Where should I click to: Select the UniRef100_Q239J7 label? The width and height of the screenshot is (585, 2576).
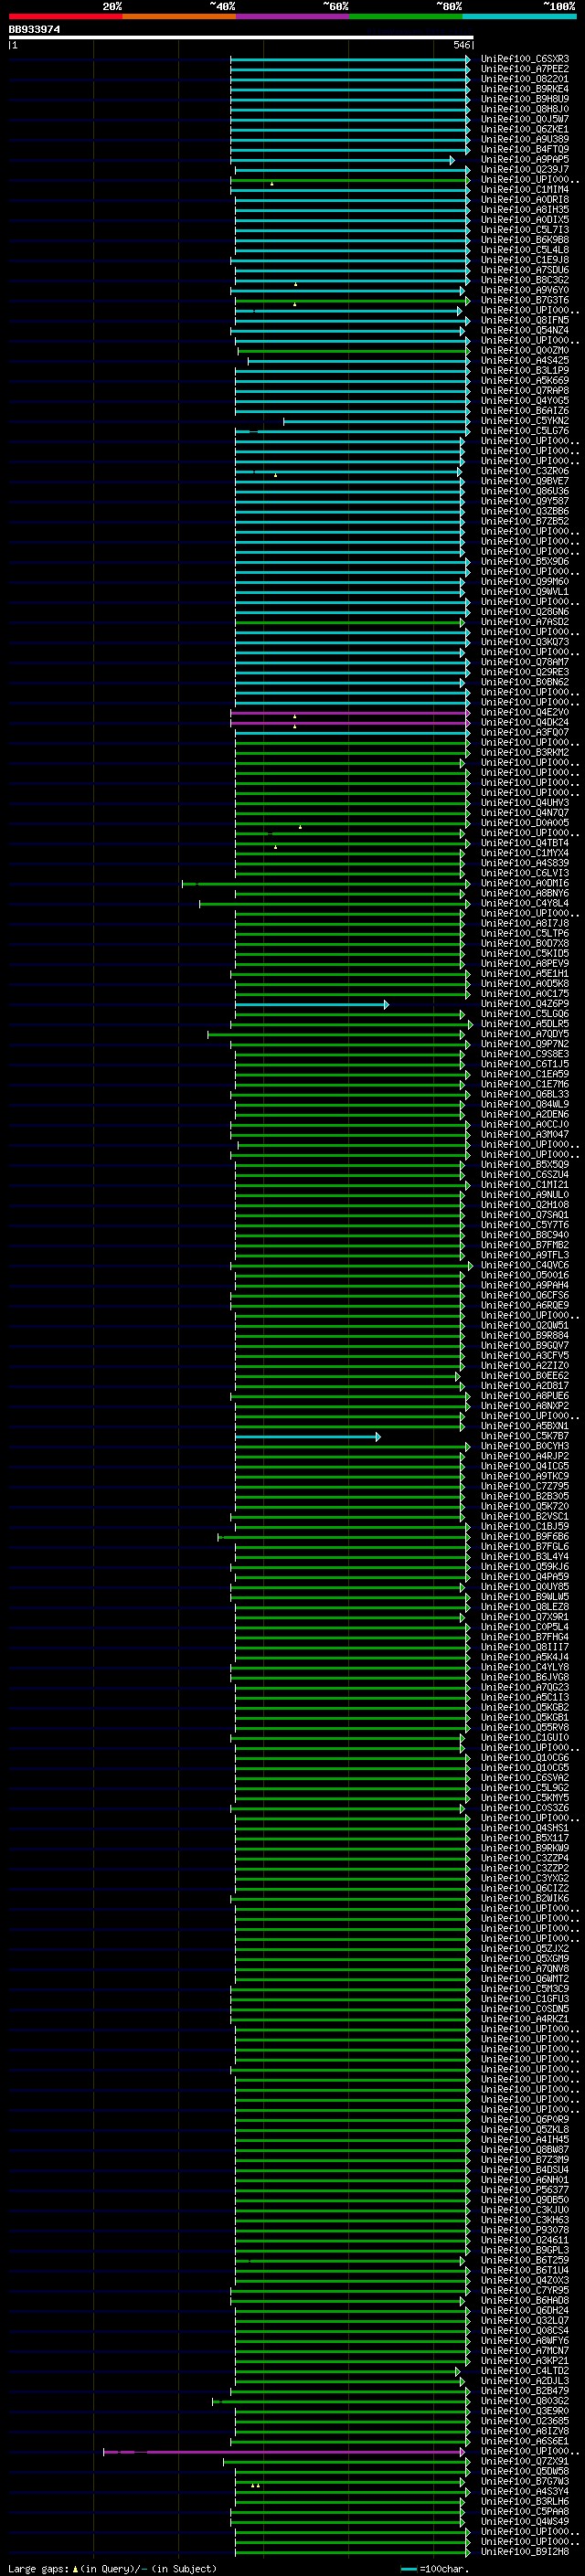click(524, 169)
